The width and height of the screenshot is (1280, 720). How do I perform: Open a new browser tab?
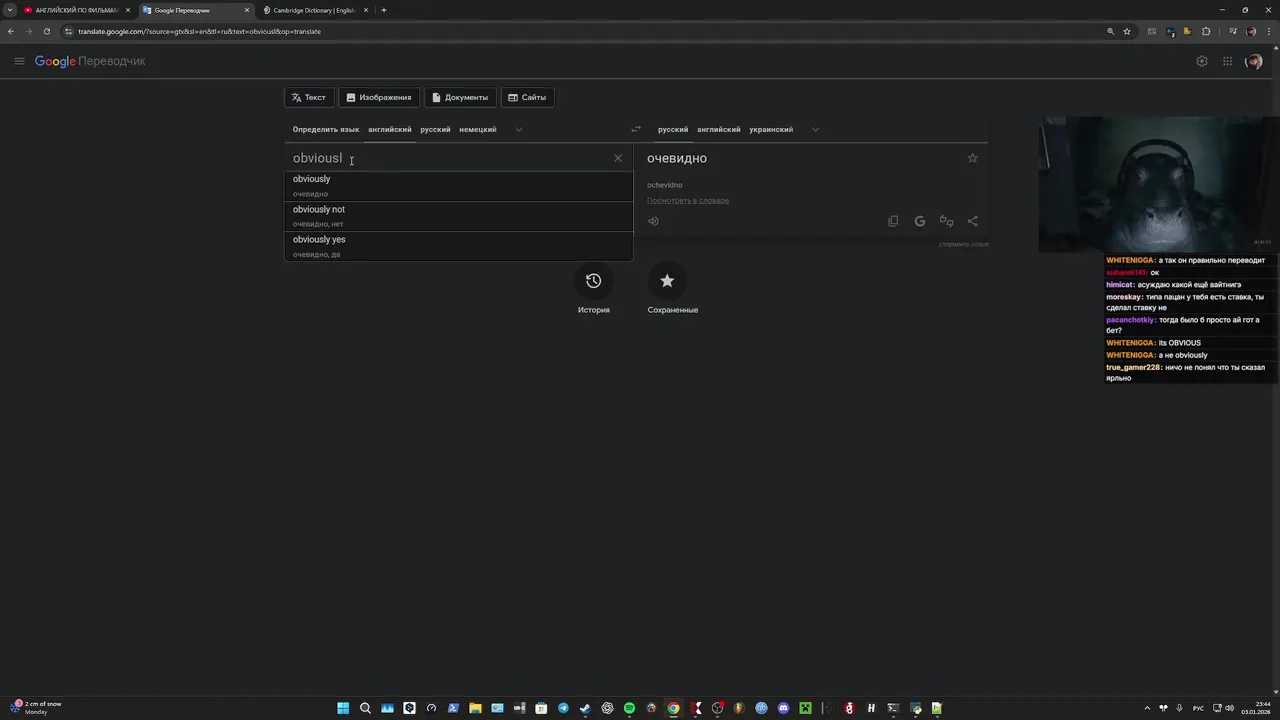[x=384, y=10]
